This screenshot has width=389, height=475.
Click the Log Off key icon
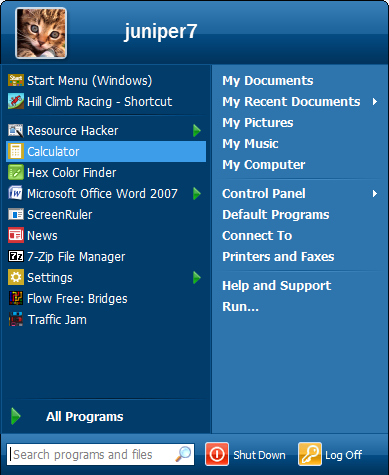point(310,454)
